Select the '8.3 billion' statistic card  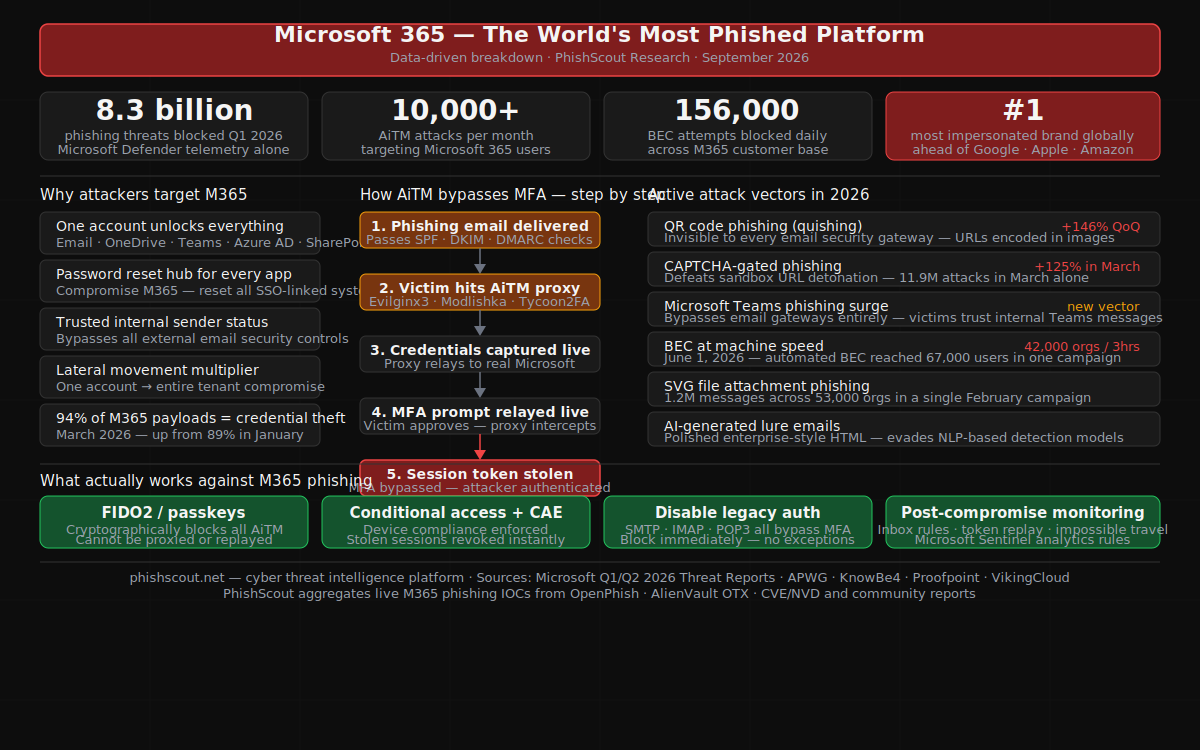pos(174,126)
